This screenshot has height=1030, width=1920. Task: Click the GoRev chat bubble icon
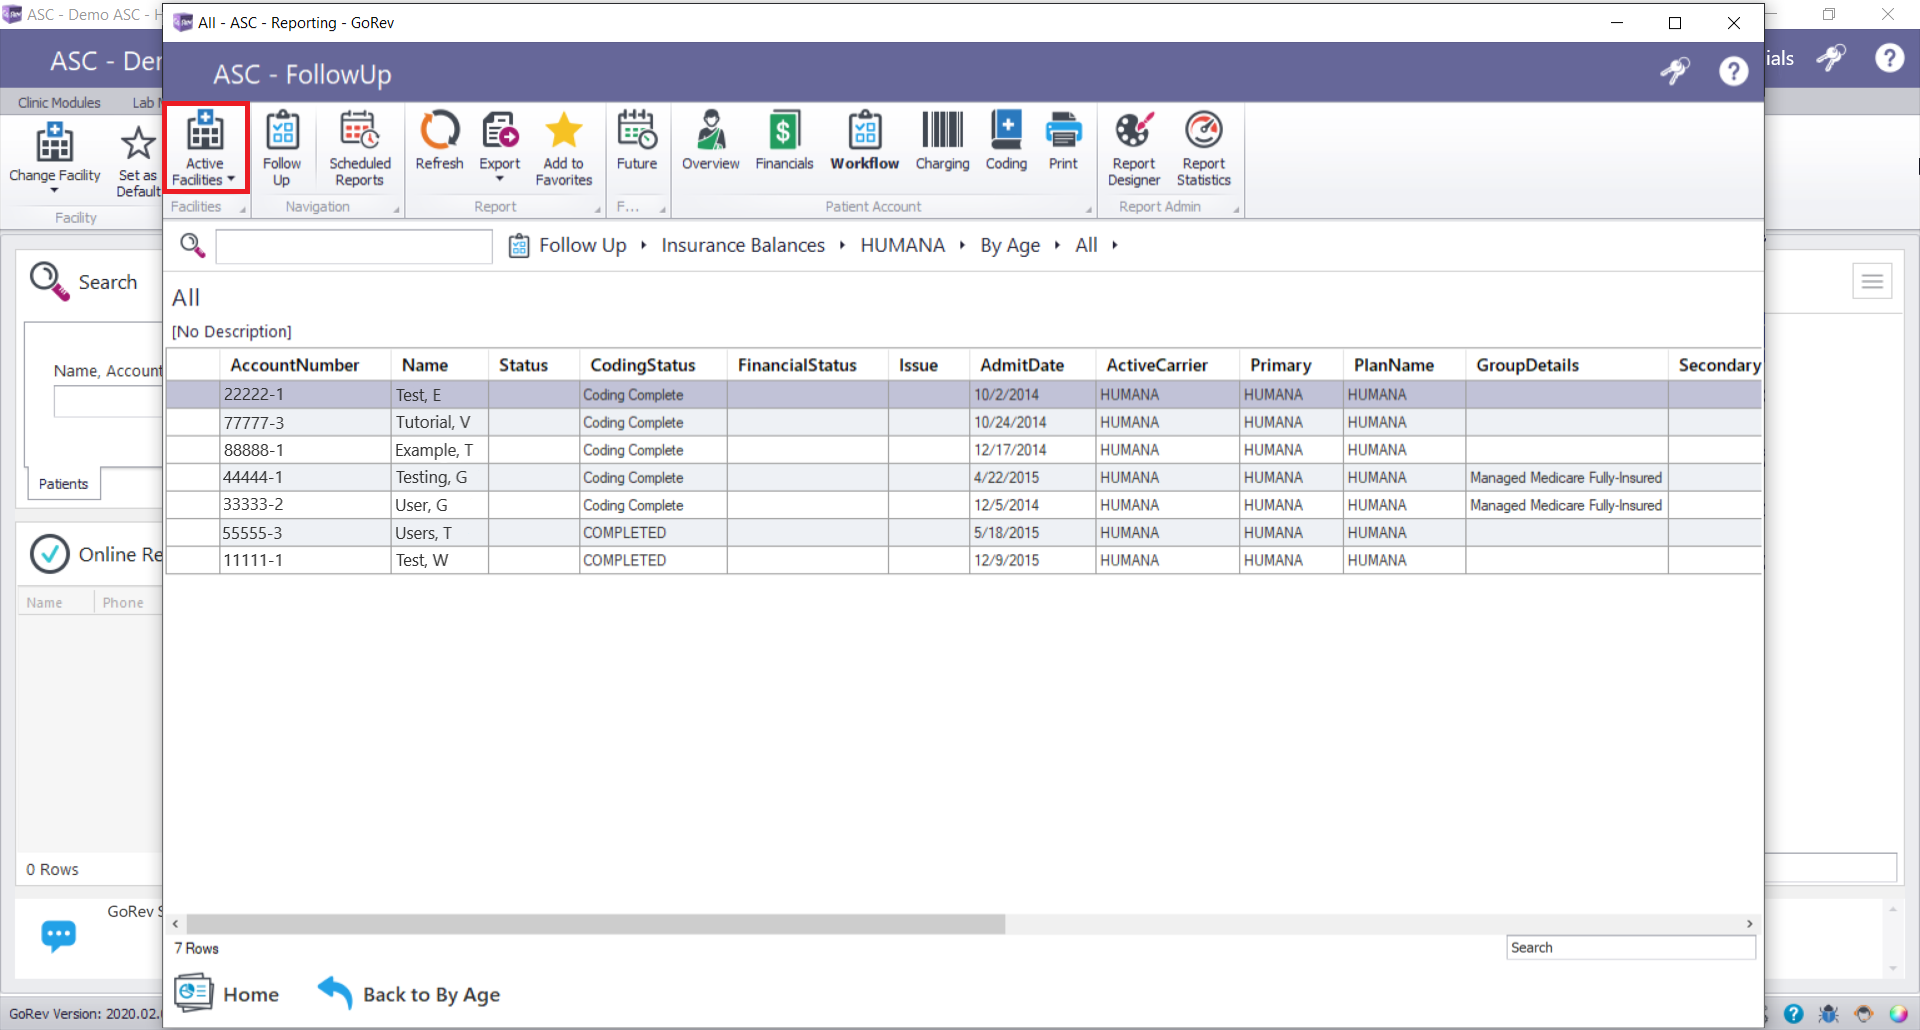tap(58, 935)
